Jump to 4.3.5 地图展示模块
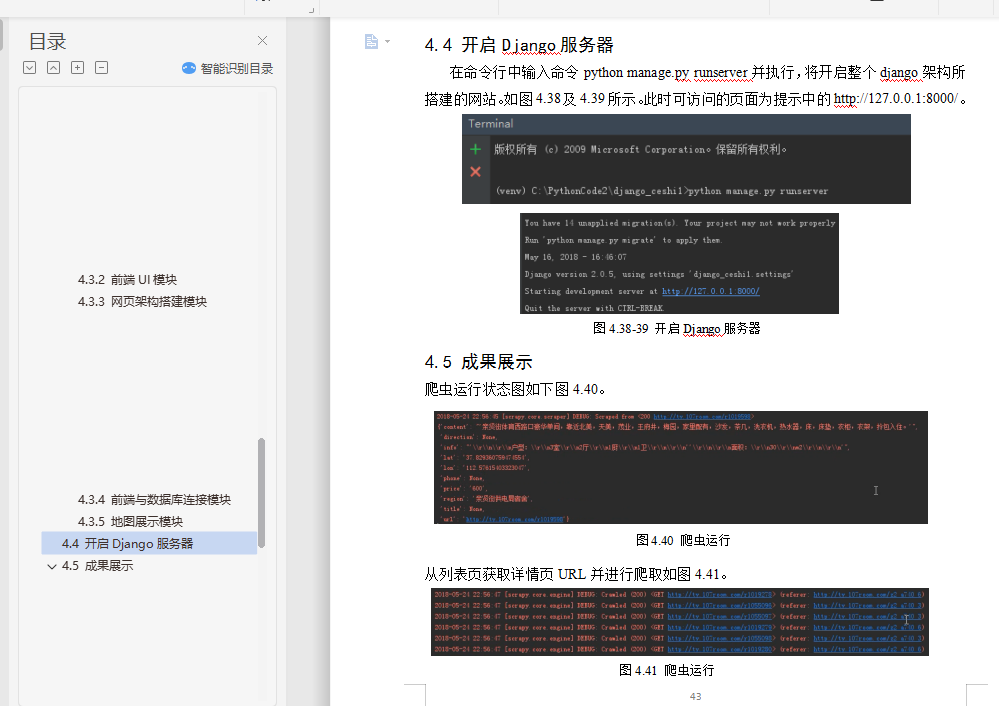999x706 pixels. click(130, 521)
